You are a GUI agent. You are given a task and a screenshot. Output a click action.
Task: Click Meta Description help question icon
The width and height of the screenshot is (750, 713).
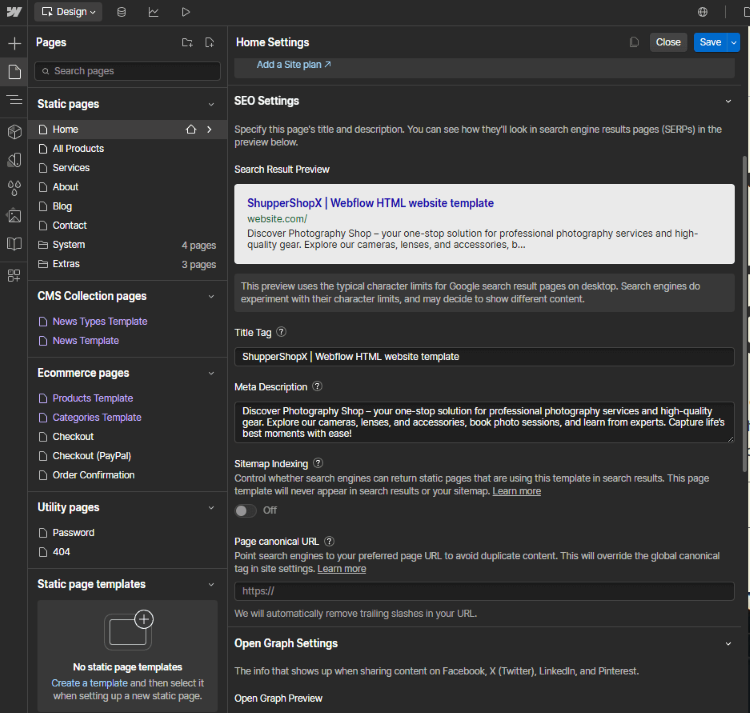(317, 386)
